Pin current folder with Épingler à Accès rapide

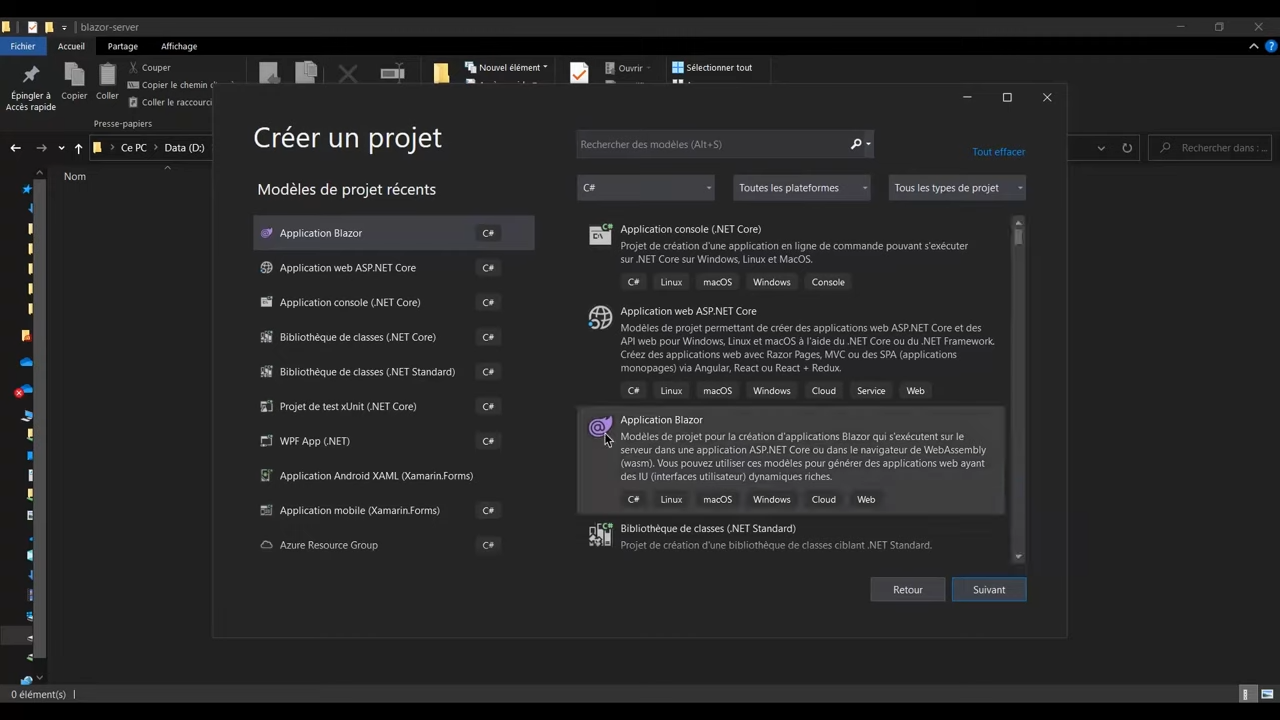(x=30, y=85)
